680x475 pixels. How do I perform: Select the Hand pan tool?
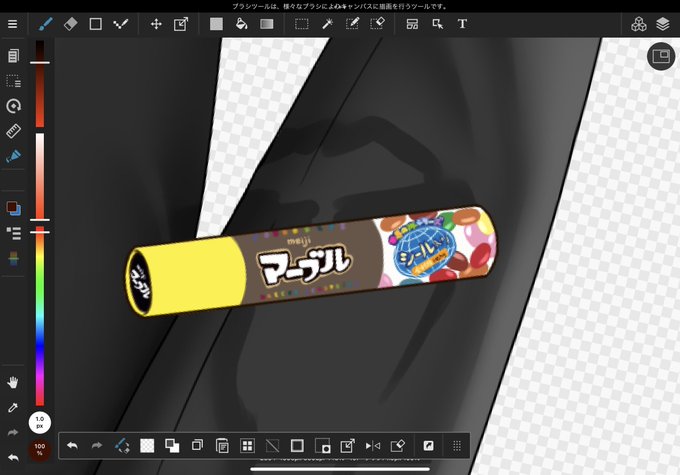point(13,383)
